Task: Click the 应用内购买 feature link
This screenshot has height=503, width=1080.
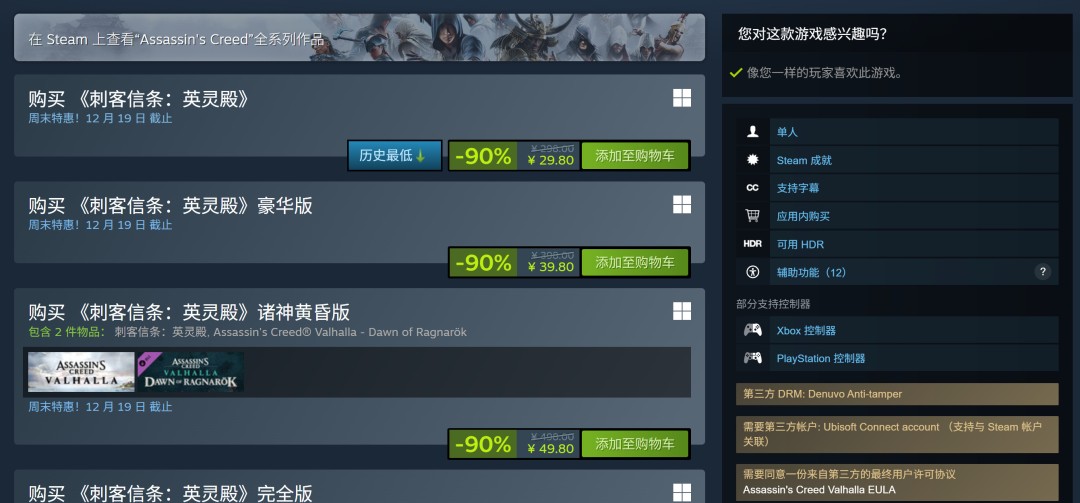Action: click(x=803, y=216)
